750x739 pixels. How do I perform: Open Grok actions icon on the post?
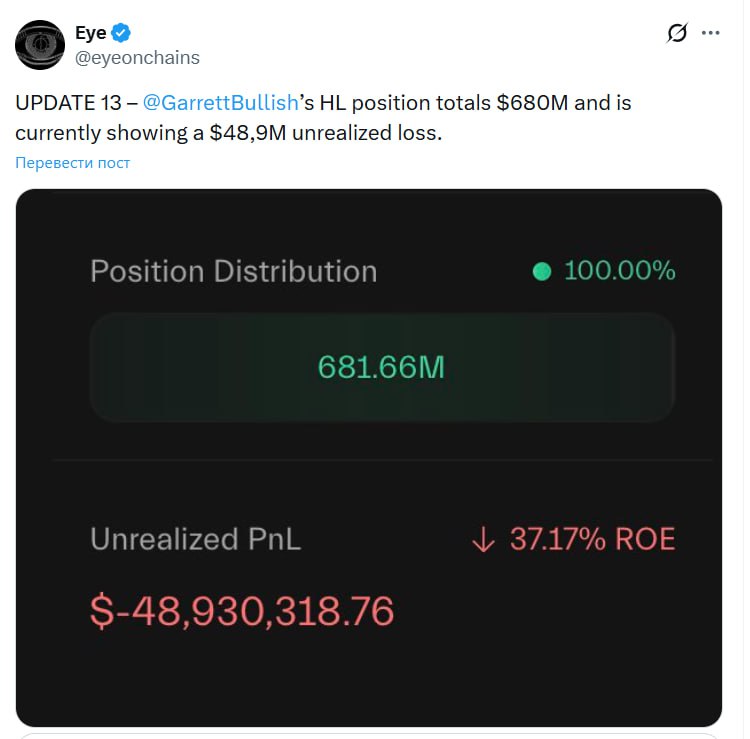click(x=677, y=33)
